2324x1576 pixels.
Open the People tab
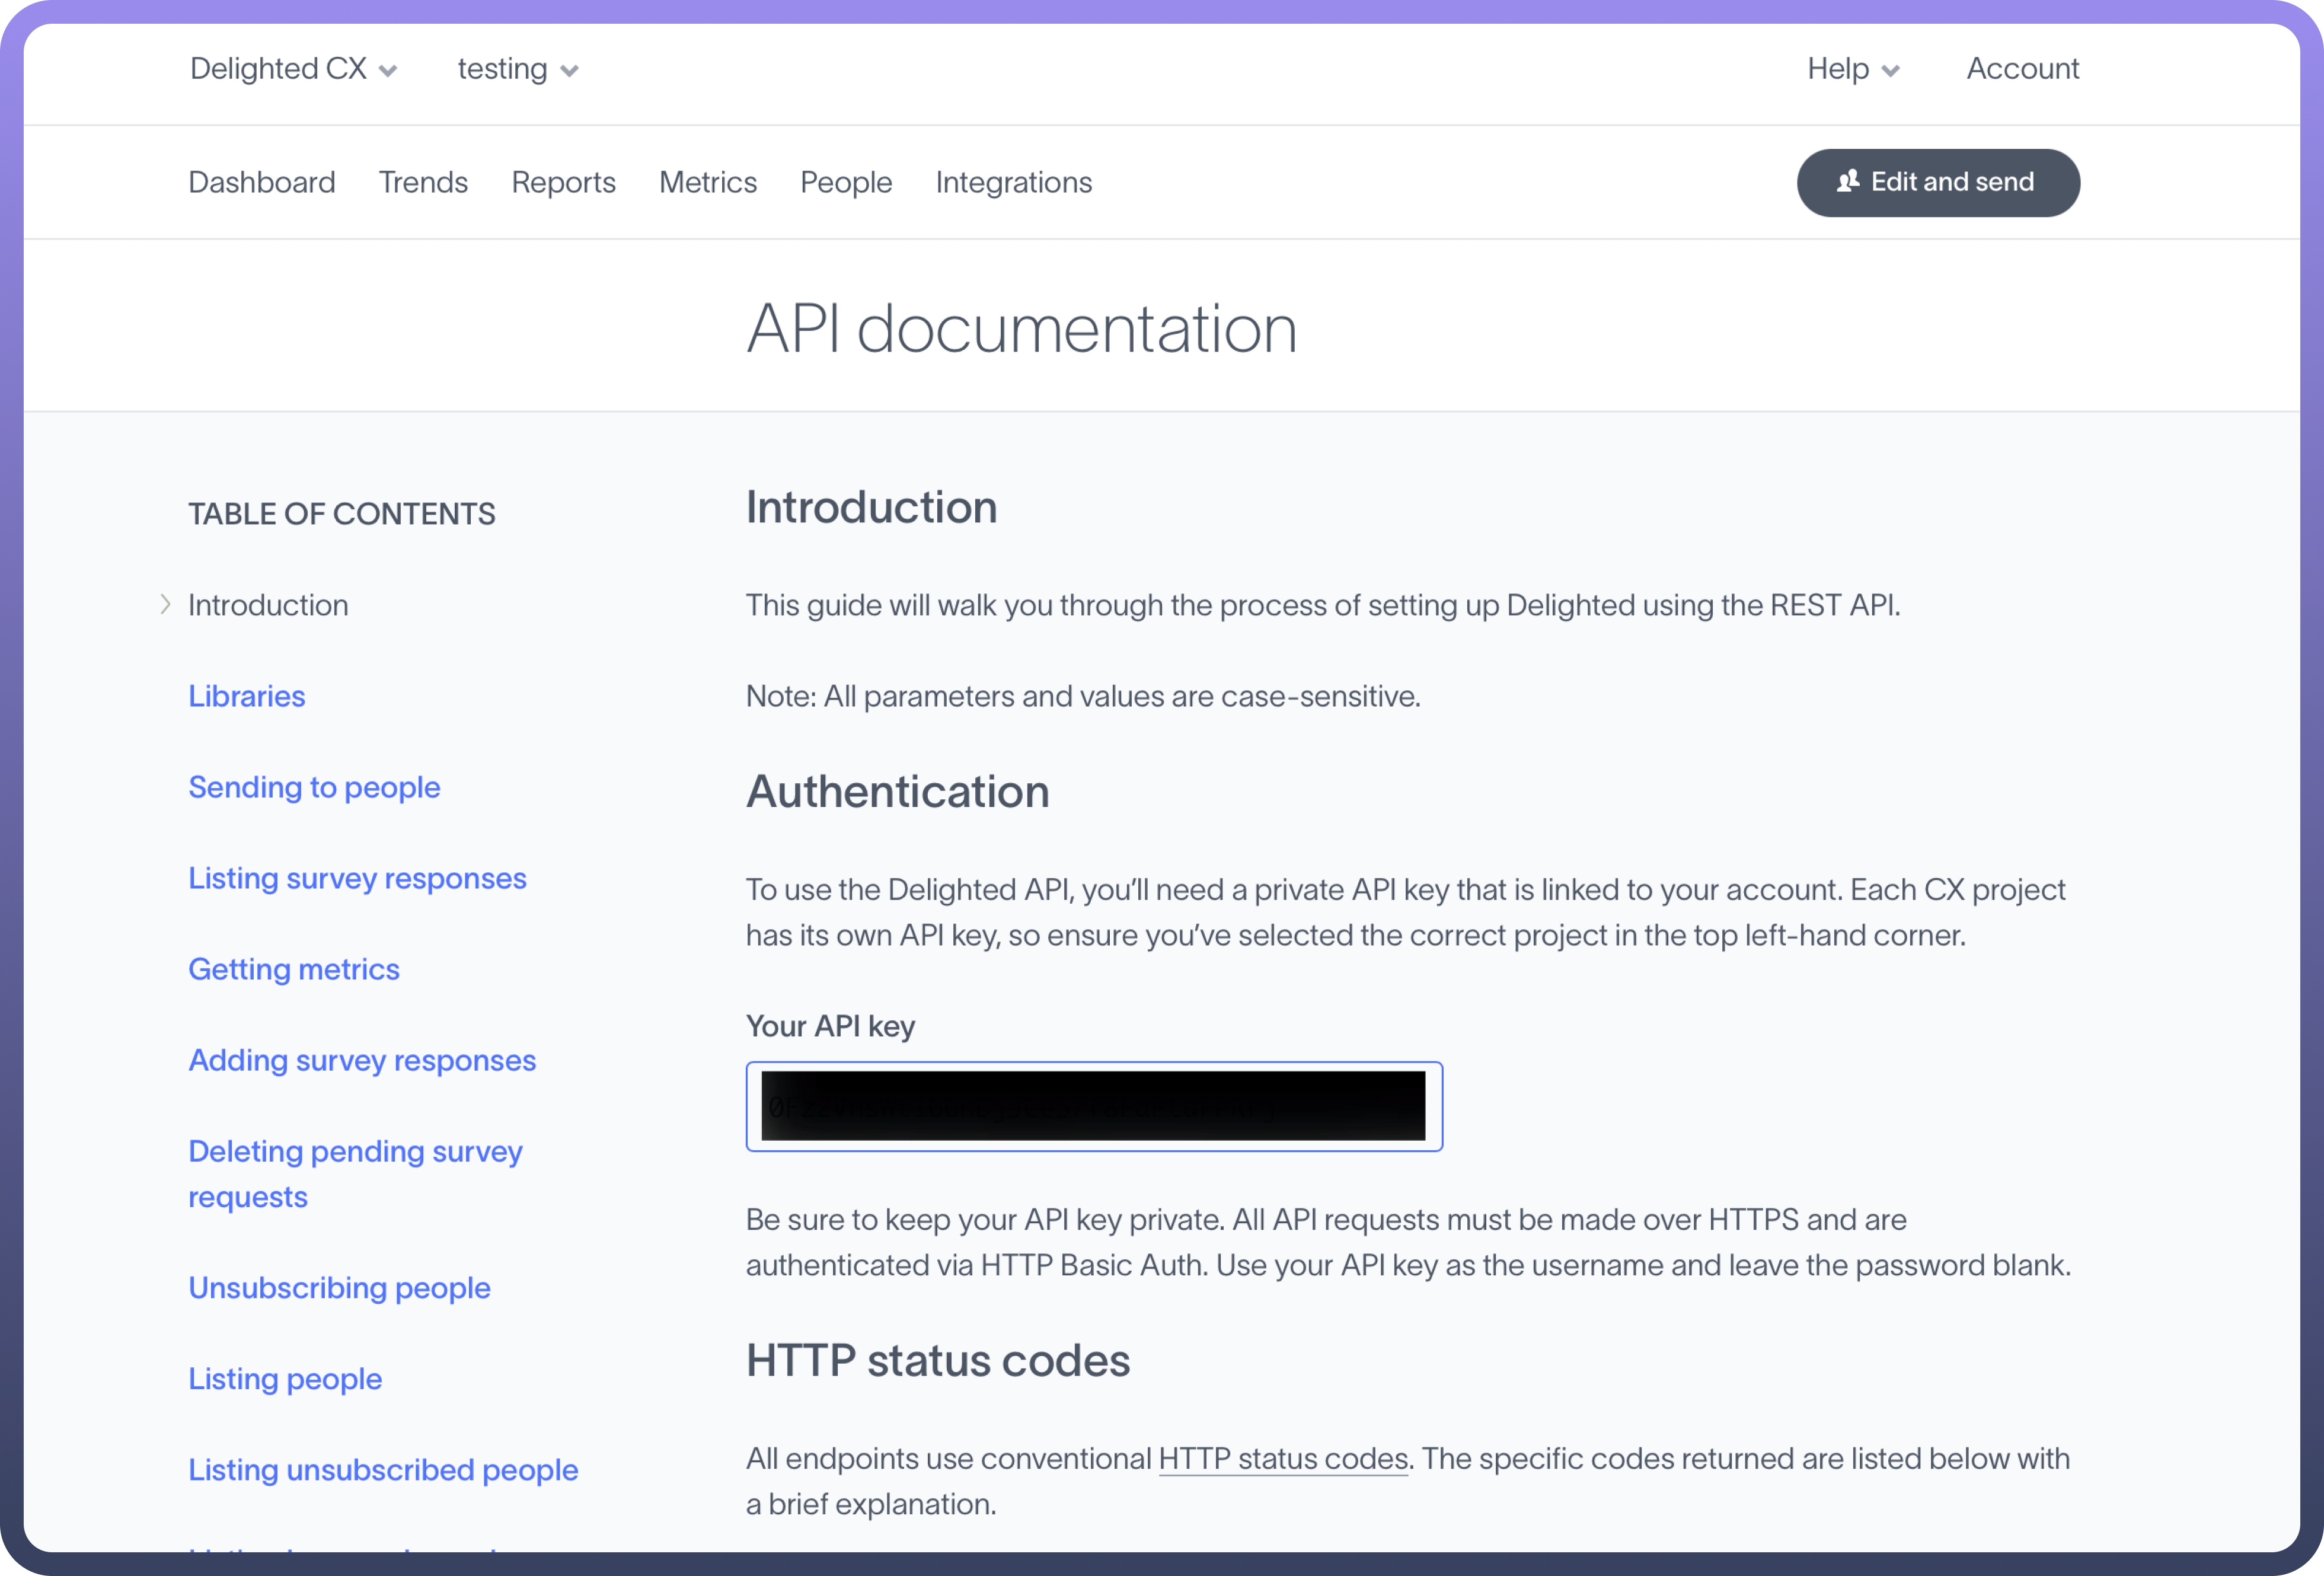846,182
